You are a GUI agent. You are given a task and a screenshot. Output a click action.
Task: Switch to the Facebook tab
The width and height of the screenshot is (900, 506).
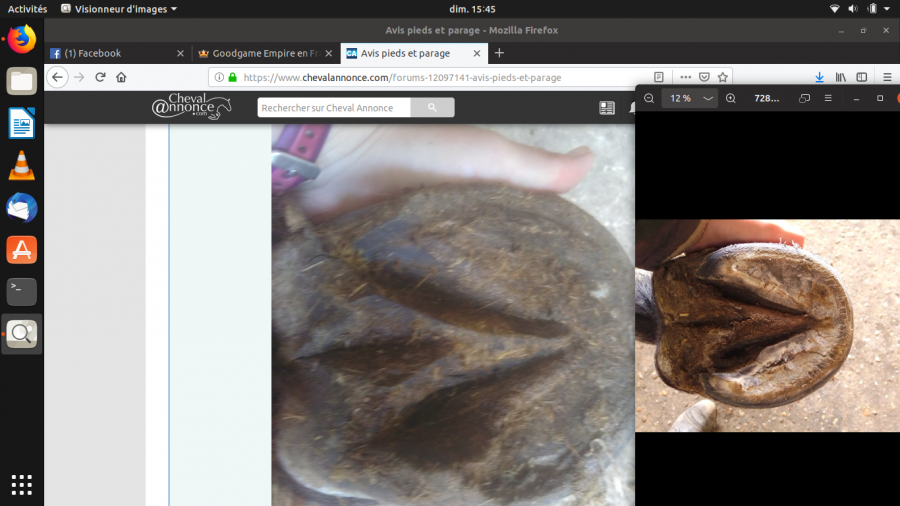pyautogui.click(x=110, y=53)
